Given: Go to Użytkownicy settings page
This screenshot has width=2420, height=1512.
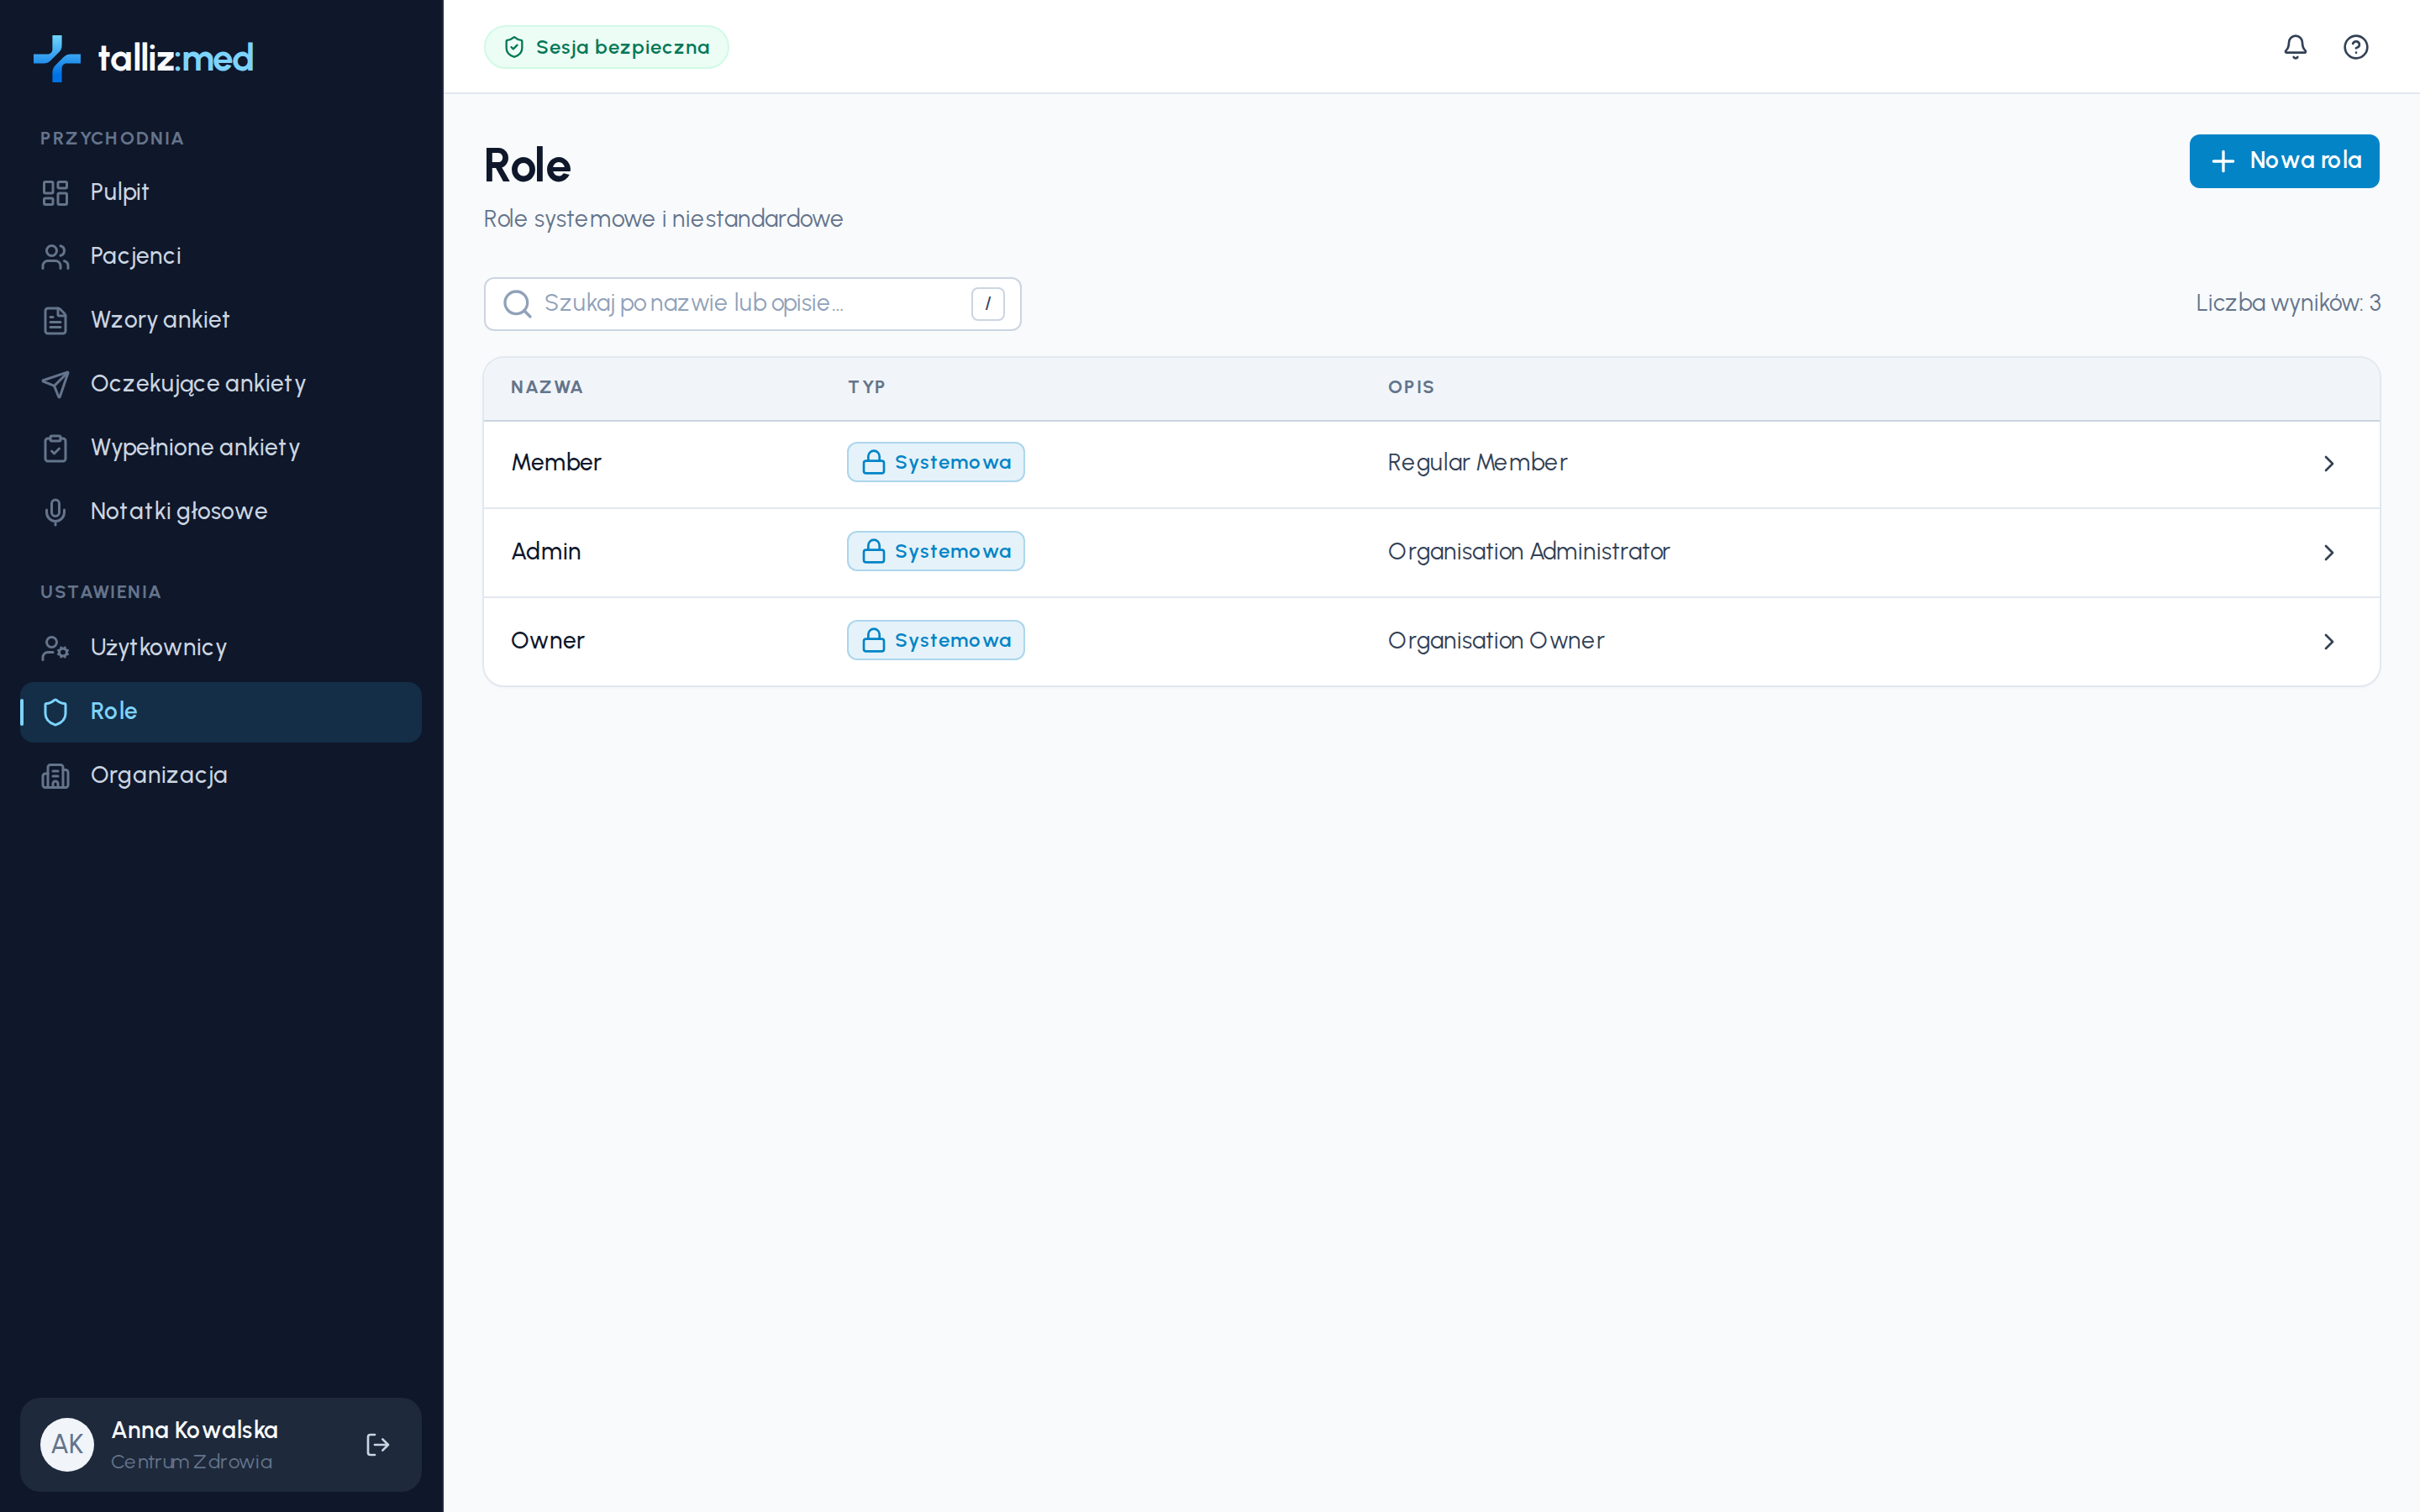Looking at the screenshot, I should (x=220, y=647).
